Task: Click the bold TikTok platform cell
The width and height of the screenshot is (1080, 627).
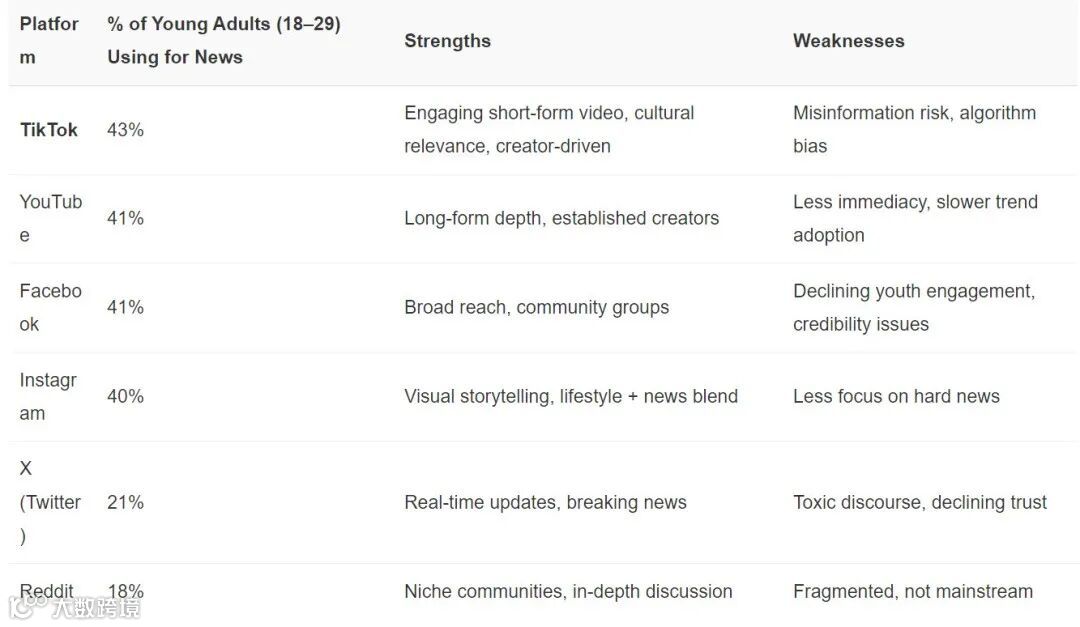Action: pyautogui.click(x=48, y=130)
